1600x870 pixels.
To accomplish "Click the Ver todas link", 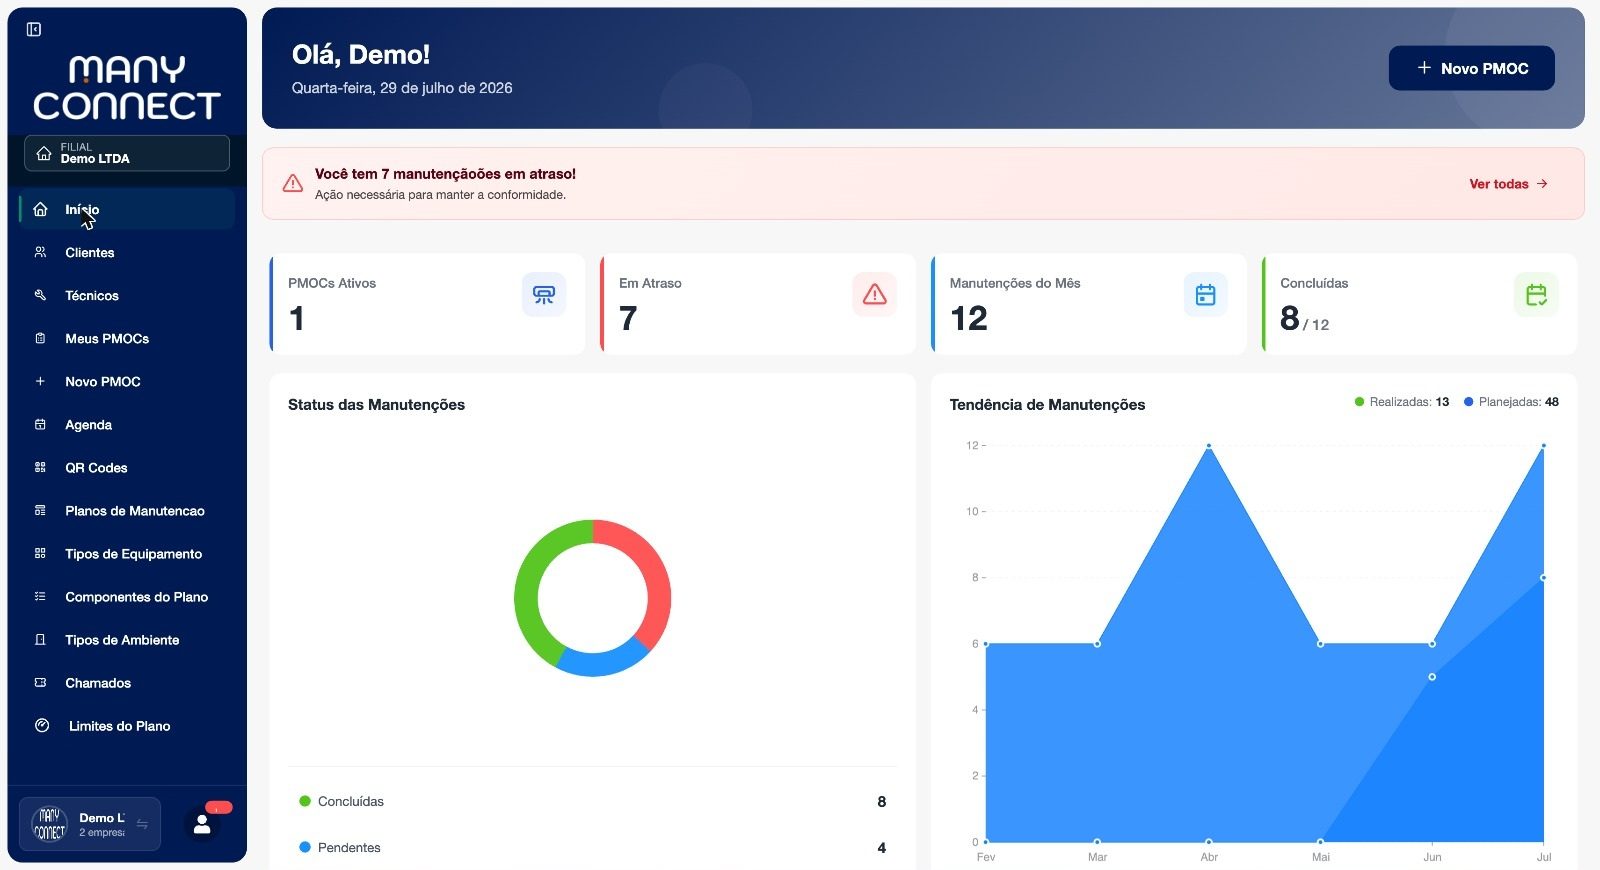I will pos(1508,184).
